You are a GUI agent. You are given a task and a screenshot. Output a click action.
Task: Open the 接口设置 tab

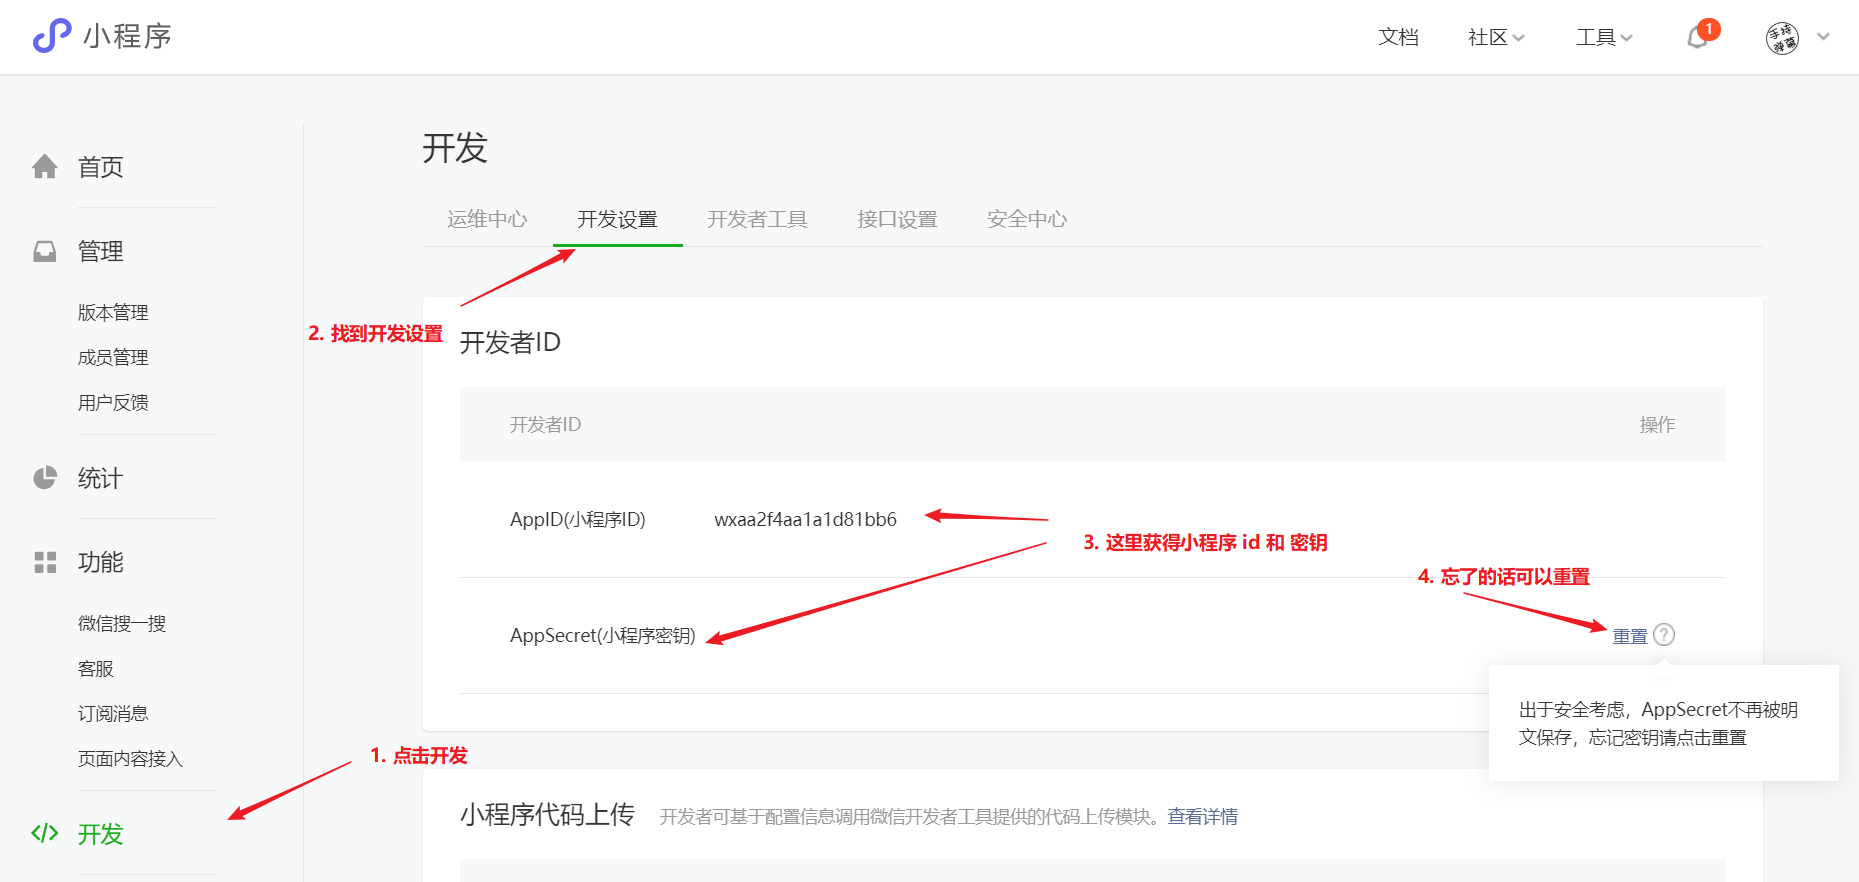pyautogui.click(x=897, y=219)
